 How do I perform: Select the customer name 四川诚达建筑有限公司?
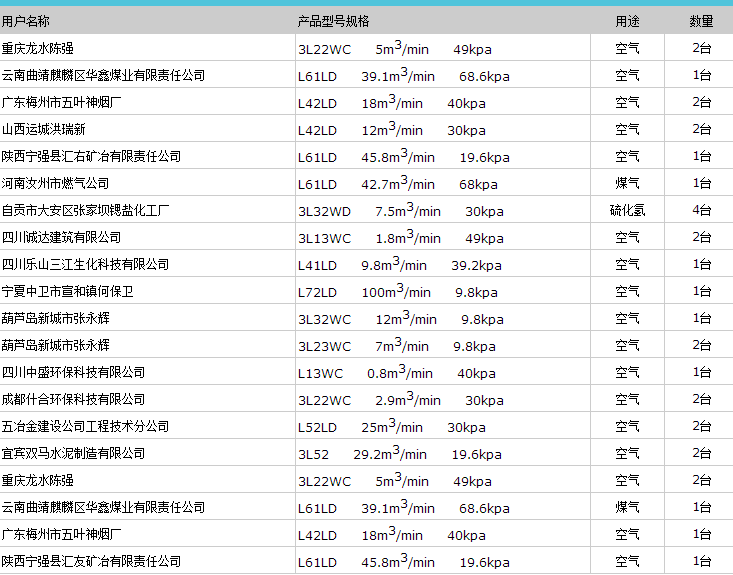61,237
